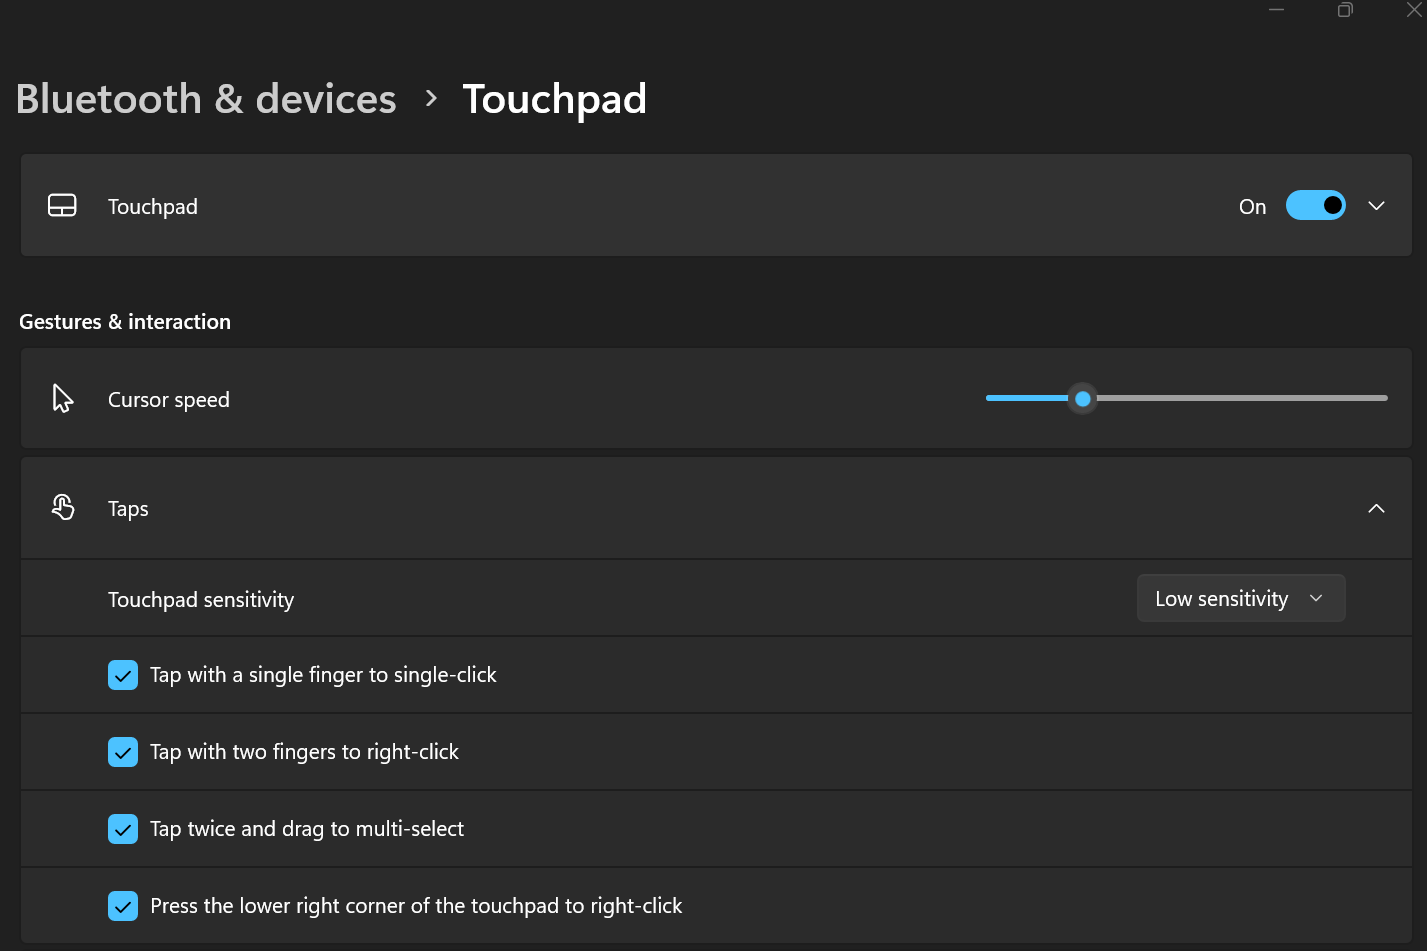The image size is (1427, 951).
Task: Click the On status text
Action: pyautogui.click(x=1252, y=207)
